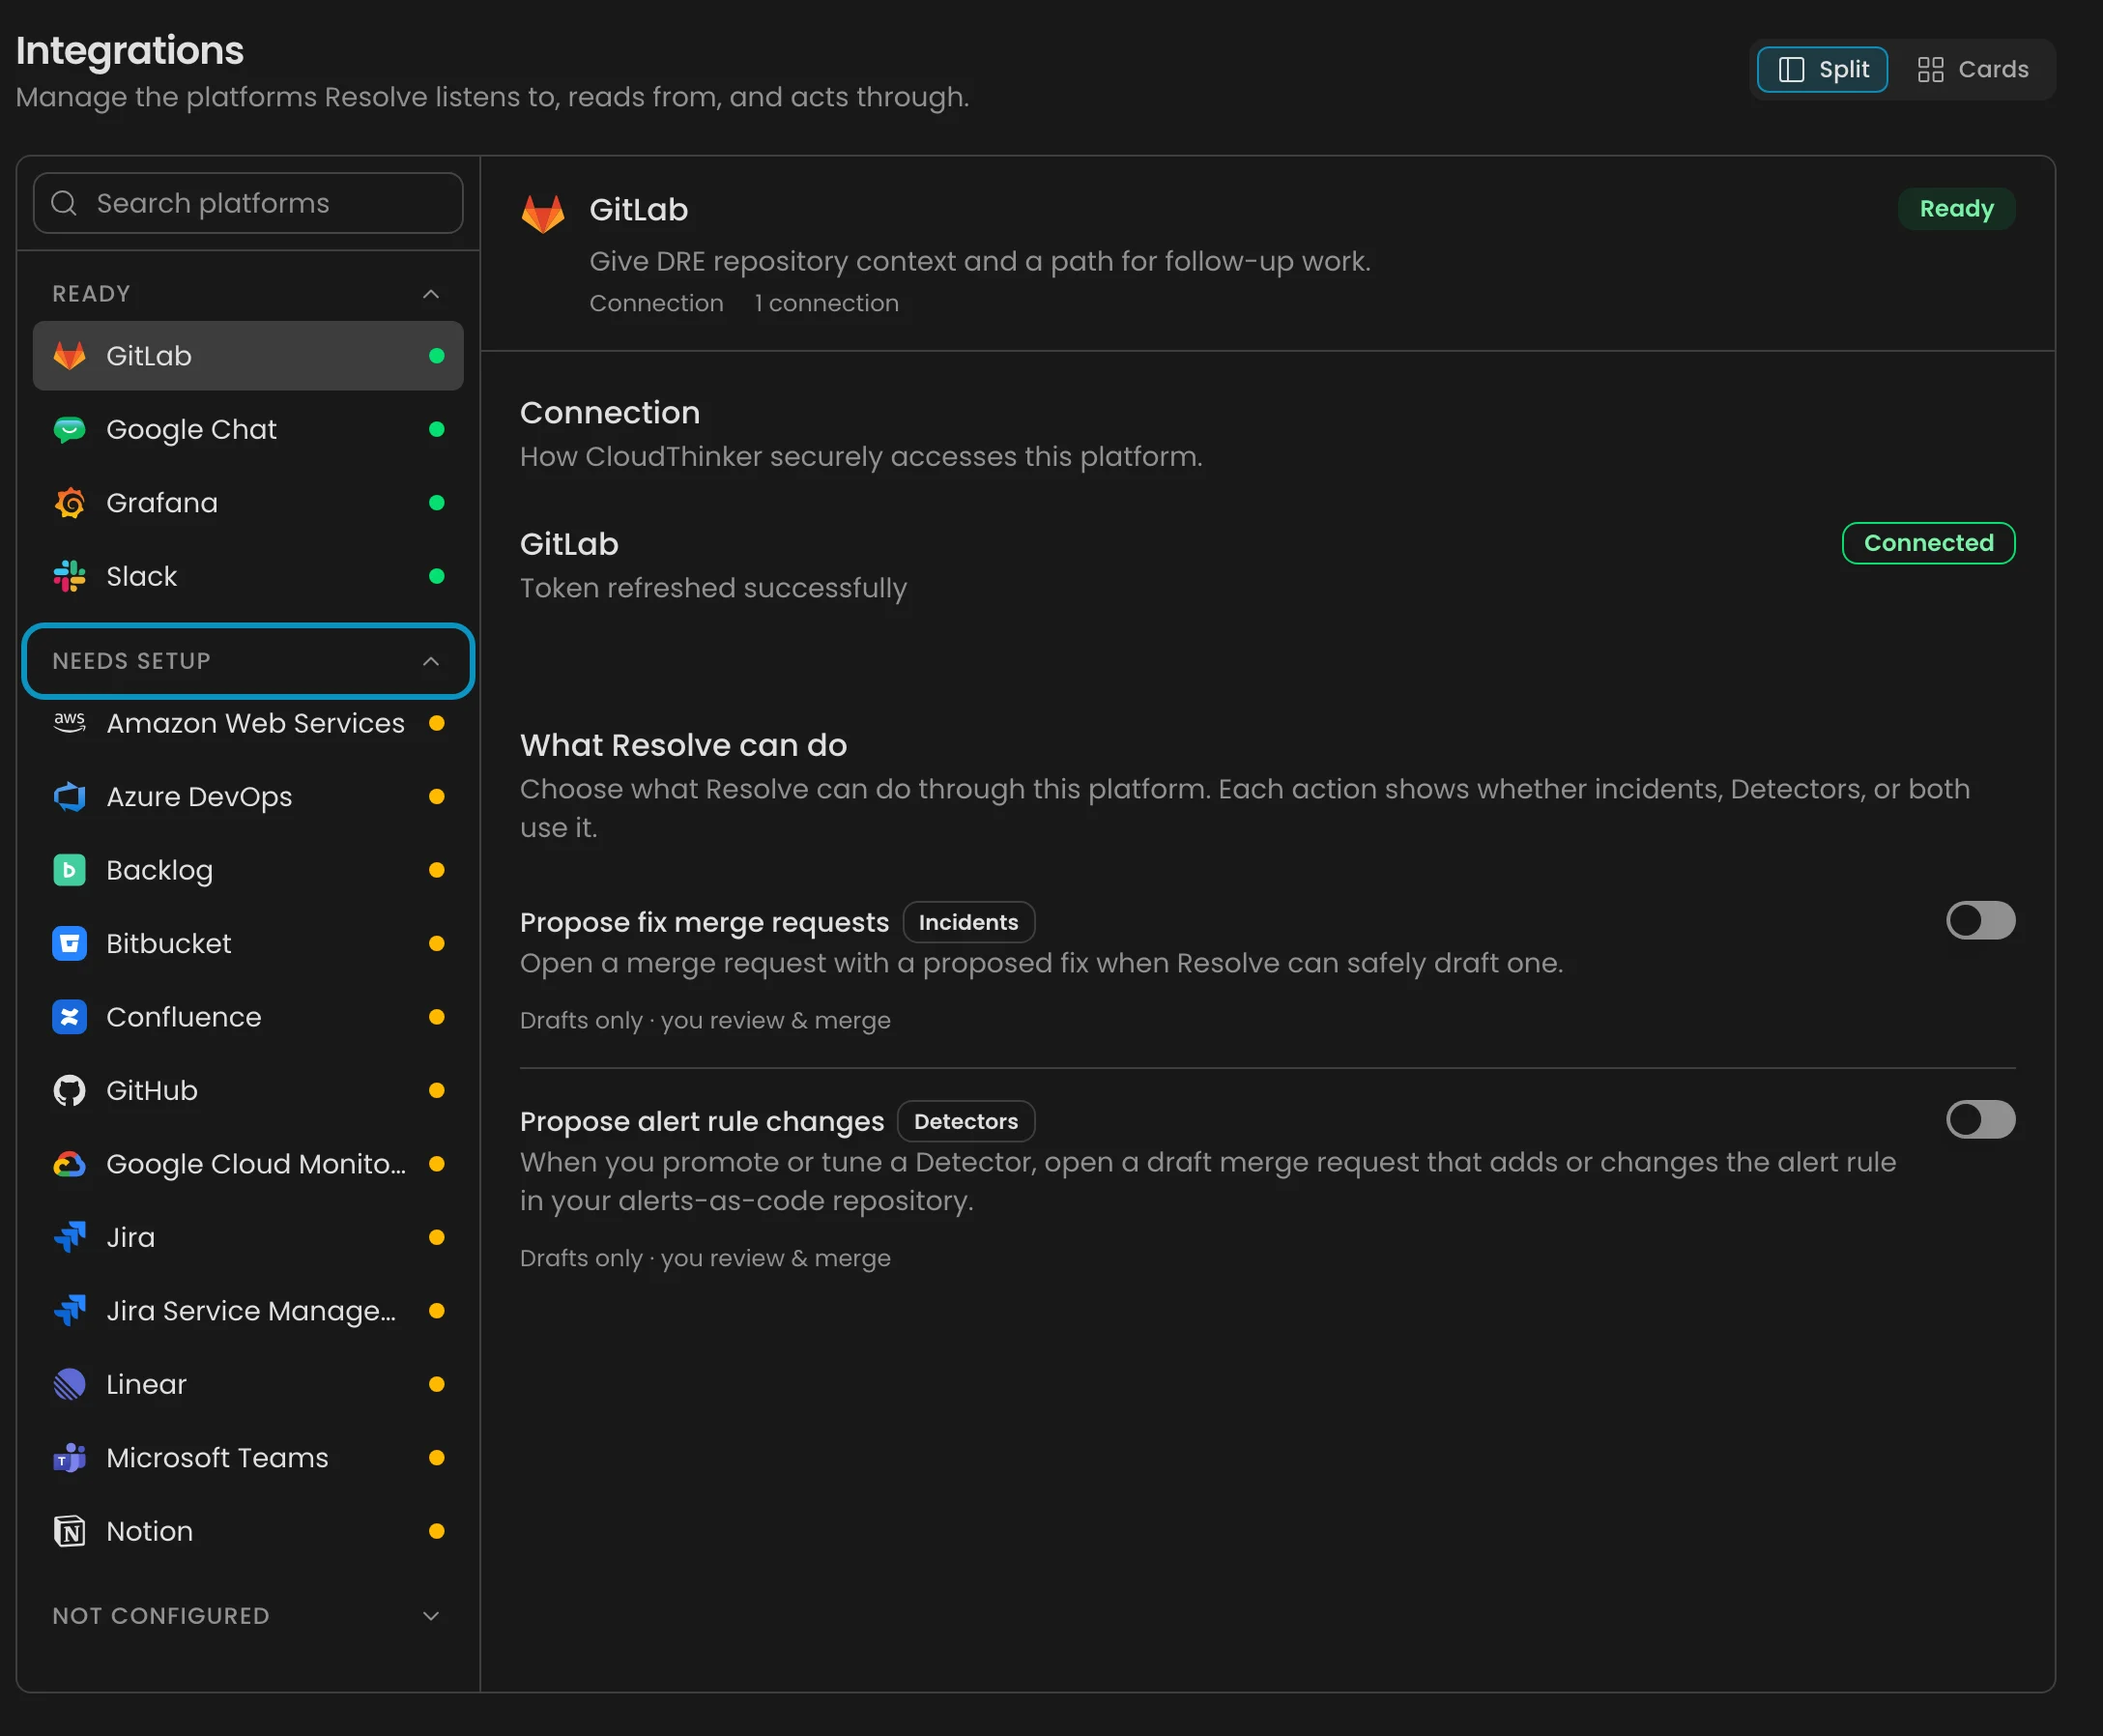The height and width of the screenshot is (1736, 2103).
Task: Click the Confluence icon
Action: coord(69,1017)
